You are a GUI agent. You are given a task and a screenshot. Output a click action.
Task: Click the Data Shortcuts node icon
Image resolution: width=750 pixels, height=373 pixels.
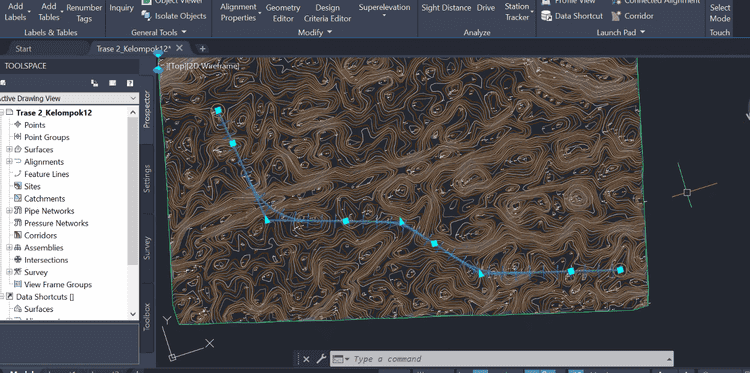[x=10, y=297]
